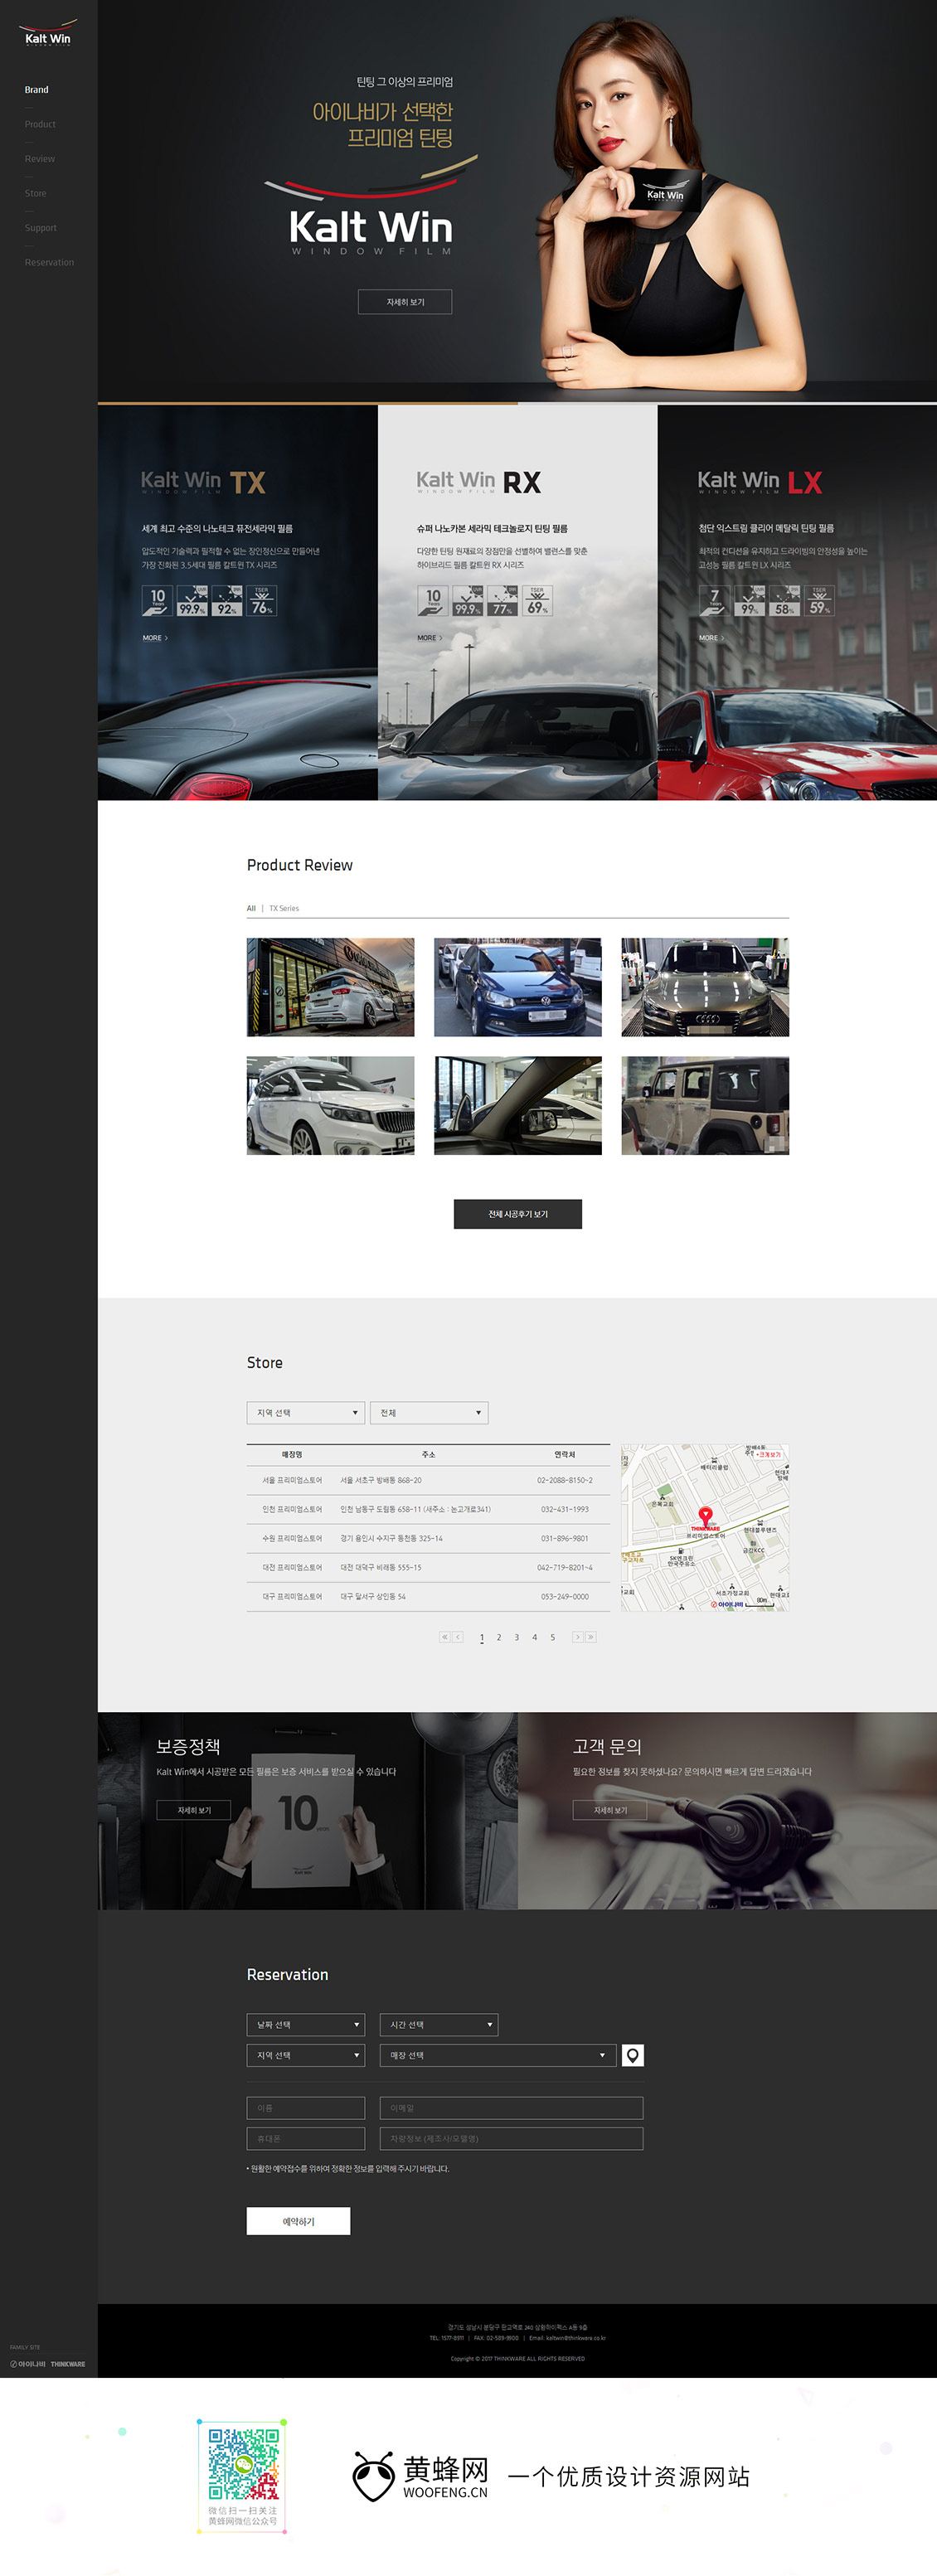Click MORE under Kalt Win TX
This screenshot has width=937, height=2576.
click(155, 638)
